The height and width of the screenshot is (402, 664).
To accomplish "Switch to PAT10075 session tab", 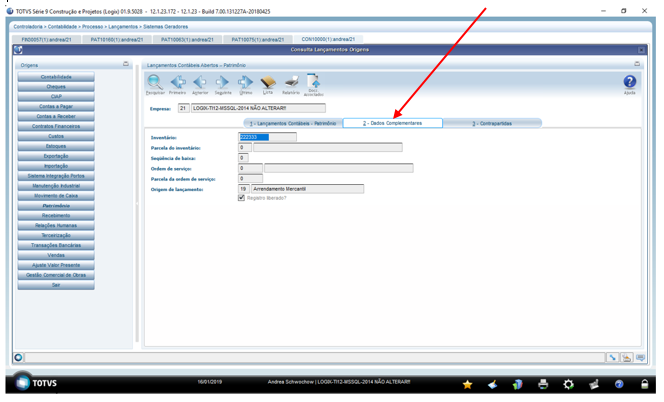I will (x=258, y=39).
